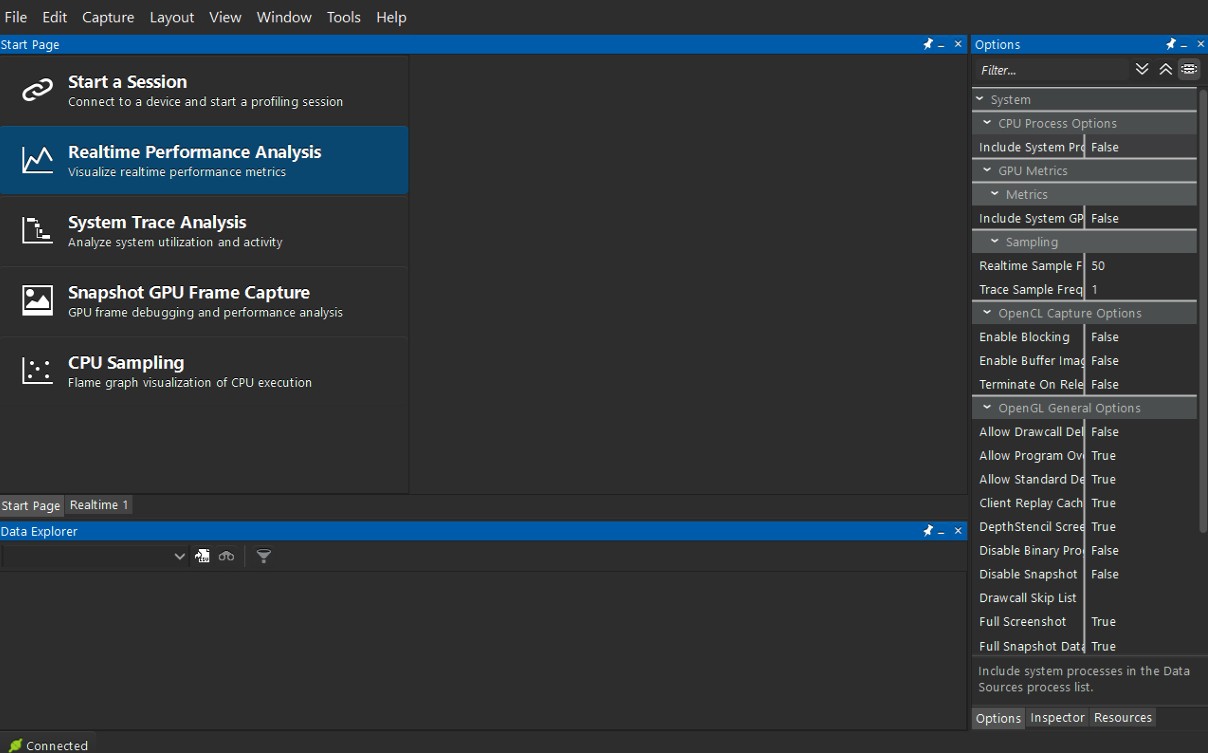Toggle Include System Processes False value

pyautogui.click(x=1141, y=147)
